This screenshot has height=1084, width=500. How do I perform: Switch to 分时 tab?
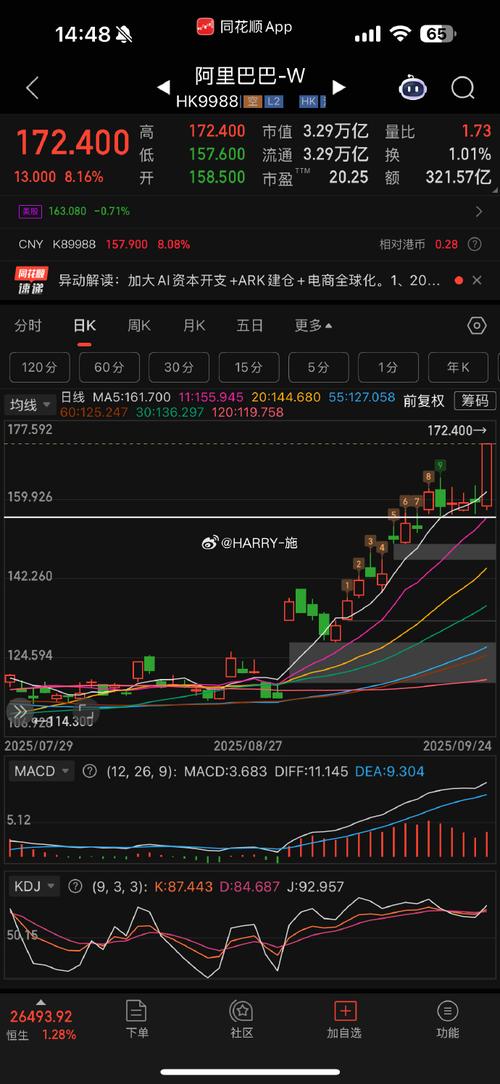pos(28,326)
